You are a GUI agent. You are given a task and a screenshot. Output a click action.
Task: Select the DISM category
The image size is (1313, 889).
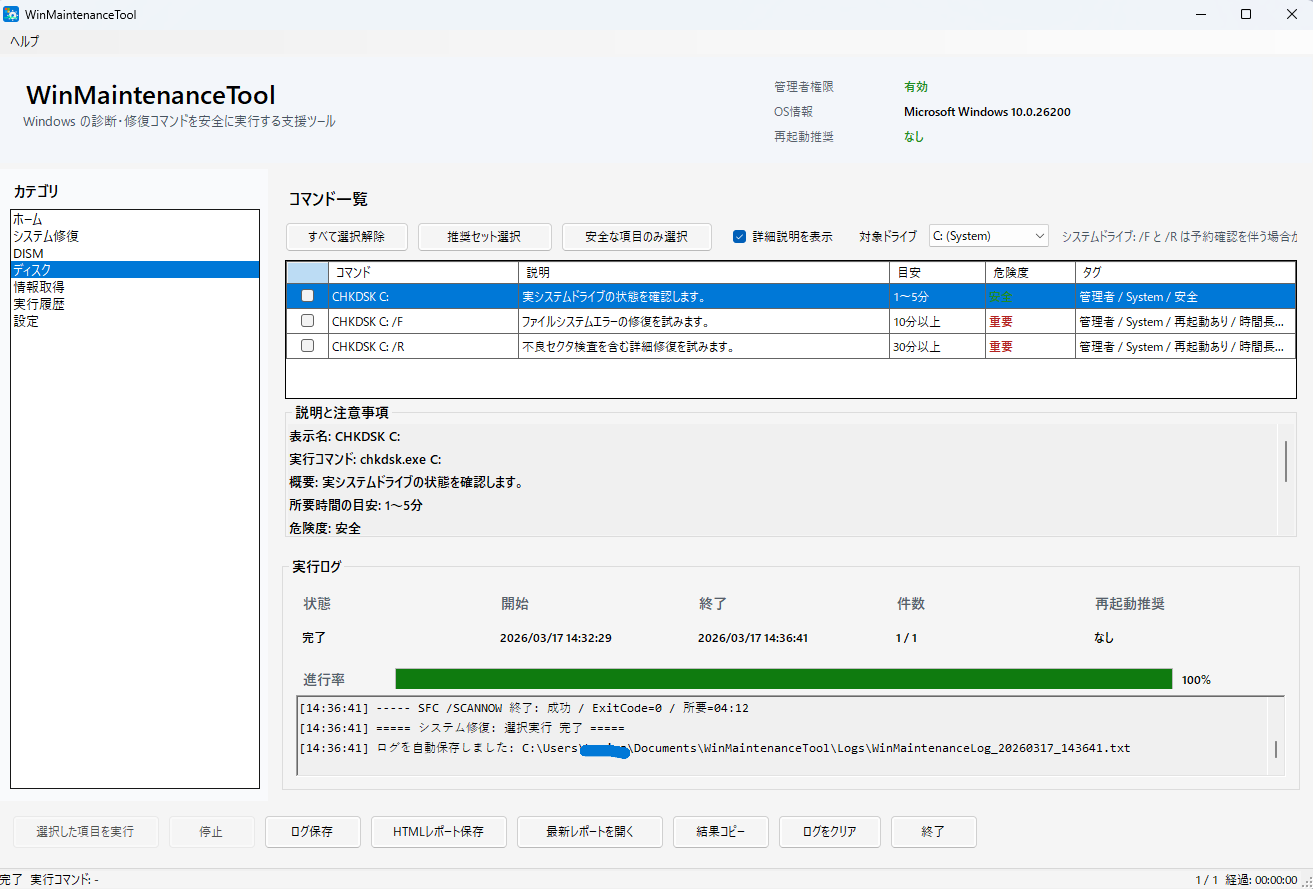(x=30, y=253)
